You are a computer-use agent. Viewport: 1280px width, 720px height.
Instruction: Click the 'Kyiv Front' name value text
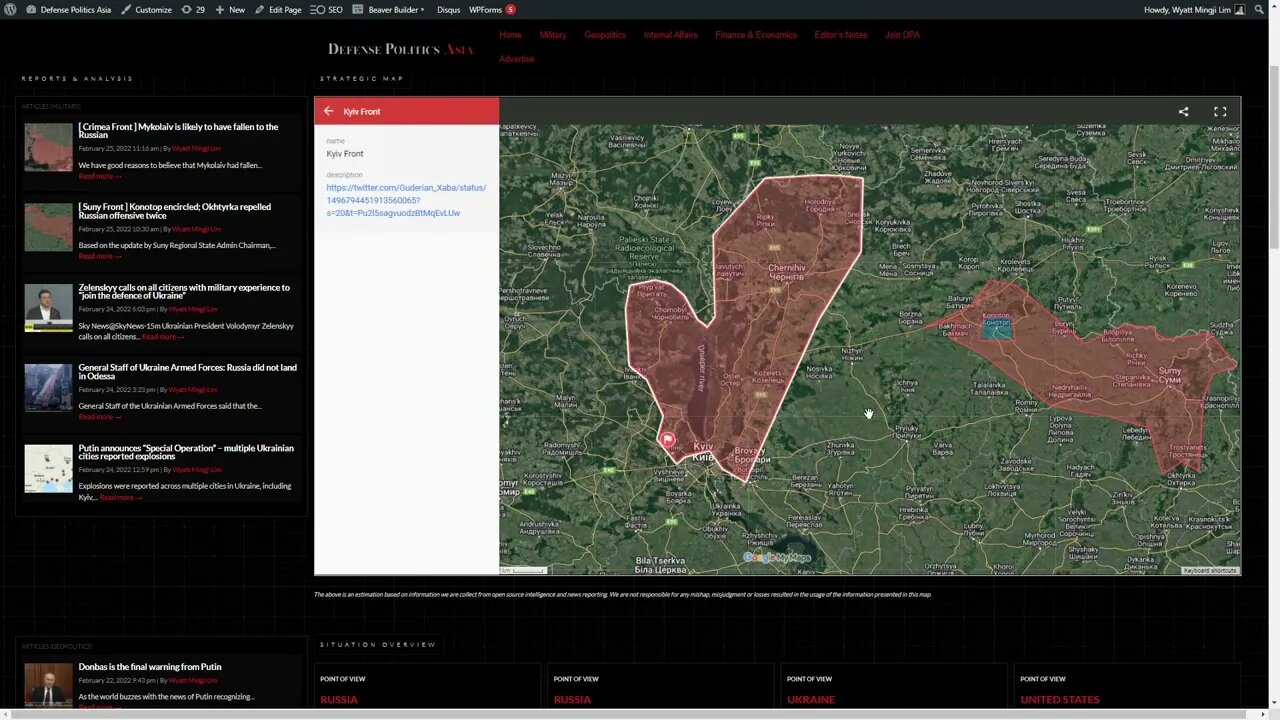coord(345,154)
